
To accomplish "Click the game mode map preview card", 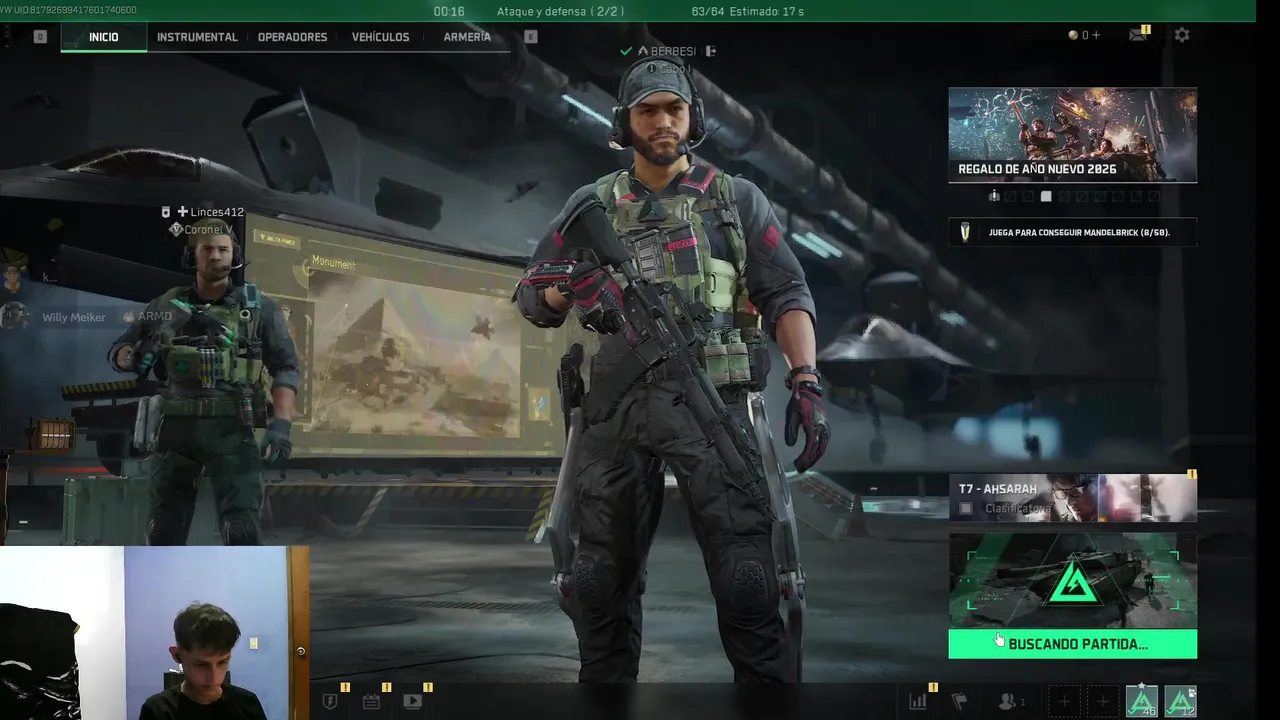I will tap(1072, 581).
